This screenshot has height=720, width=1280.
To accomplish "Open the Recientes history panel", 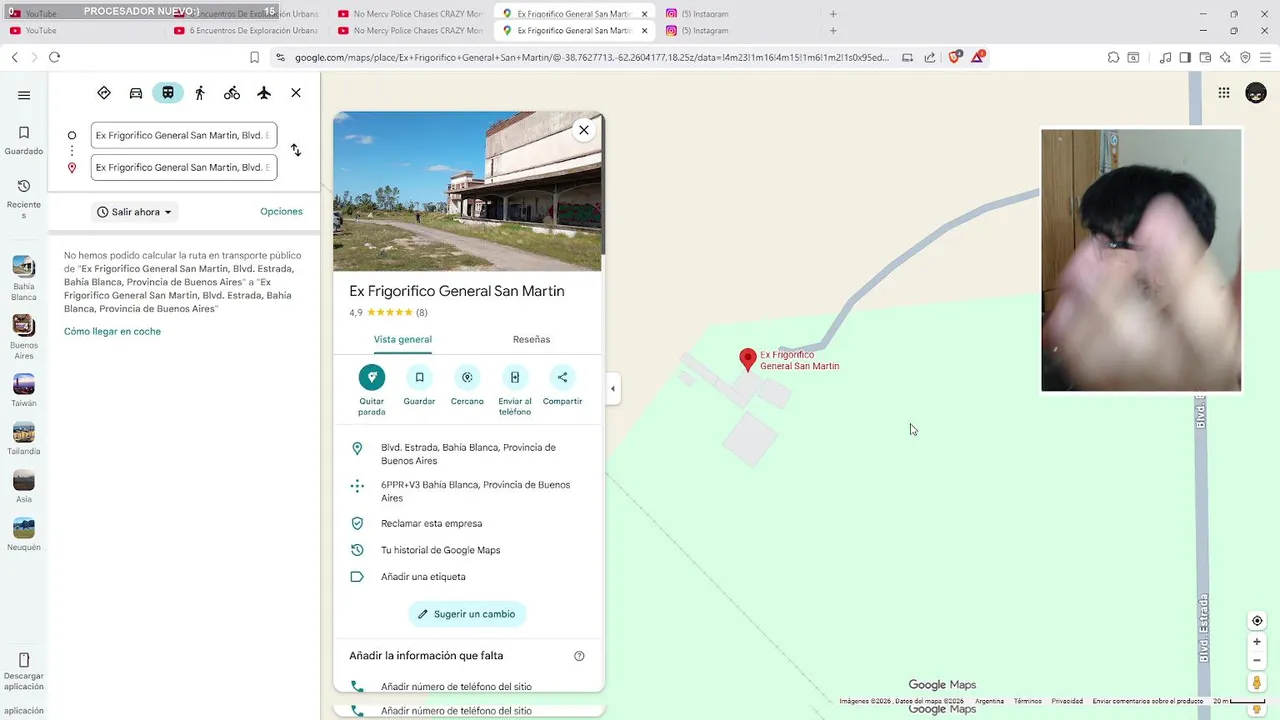I will [x=24, y=198].
